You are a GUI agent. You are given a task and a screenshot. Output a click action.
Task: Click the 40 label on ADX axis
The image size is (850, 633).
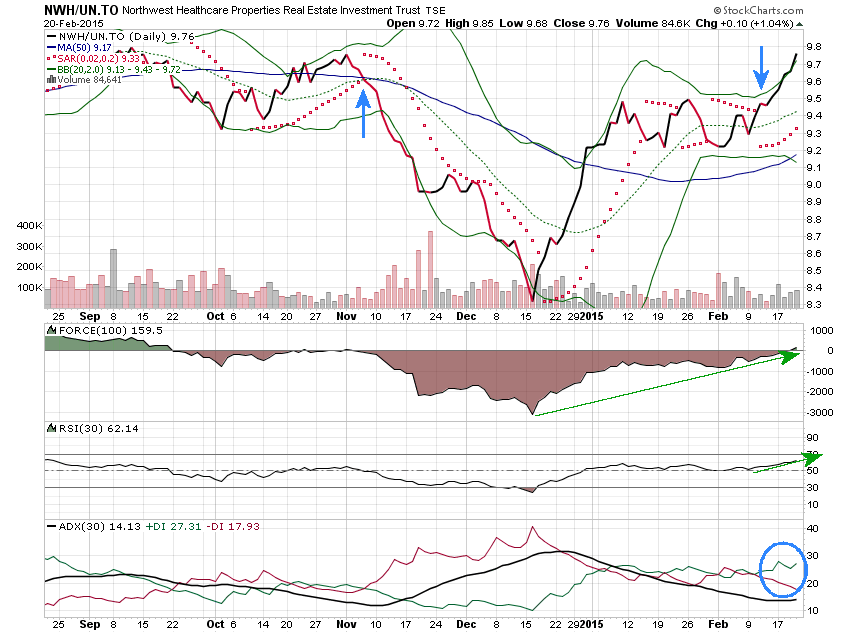(812, 528)
